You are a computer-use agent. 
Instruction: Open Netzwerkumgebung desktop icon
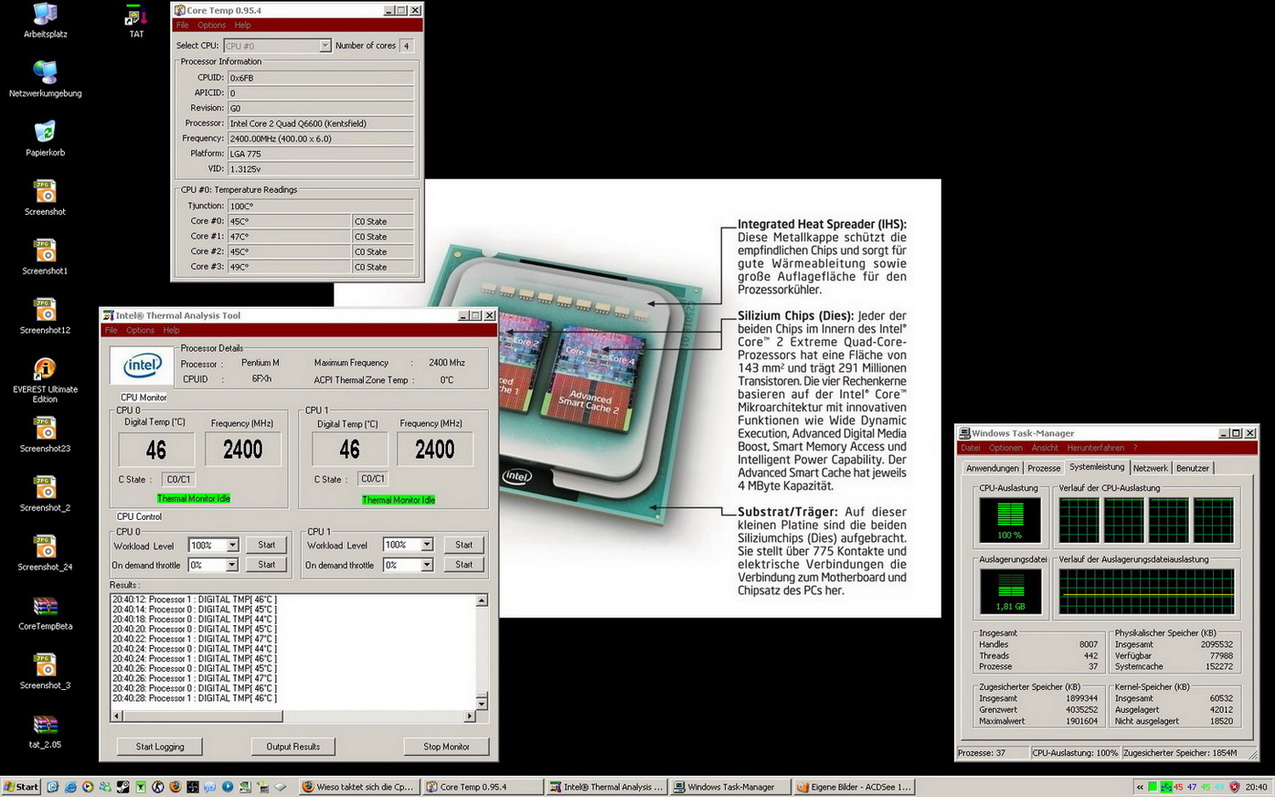tap(45, 79)
